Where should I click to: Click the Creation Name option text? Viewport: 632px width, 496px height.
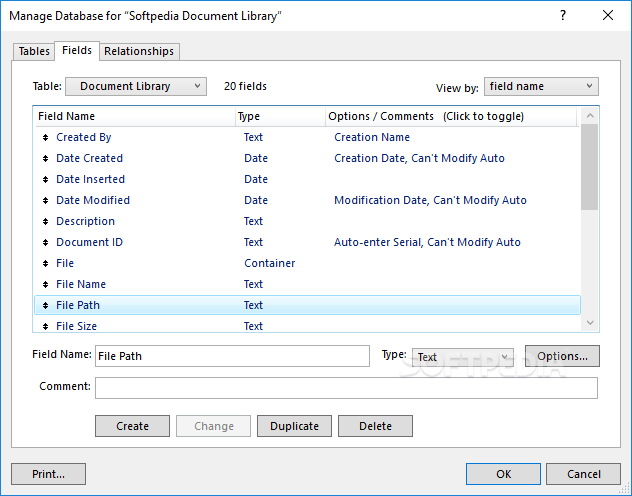(x=372, y=137)
